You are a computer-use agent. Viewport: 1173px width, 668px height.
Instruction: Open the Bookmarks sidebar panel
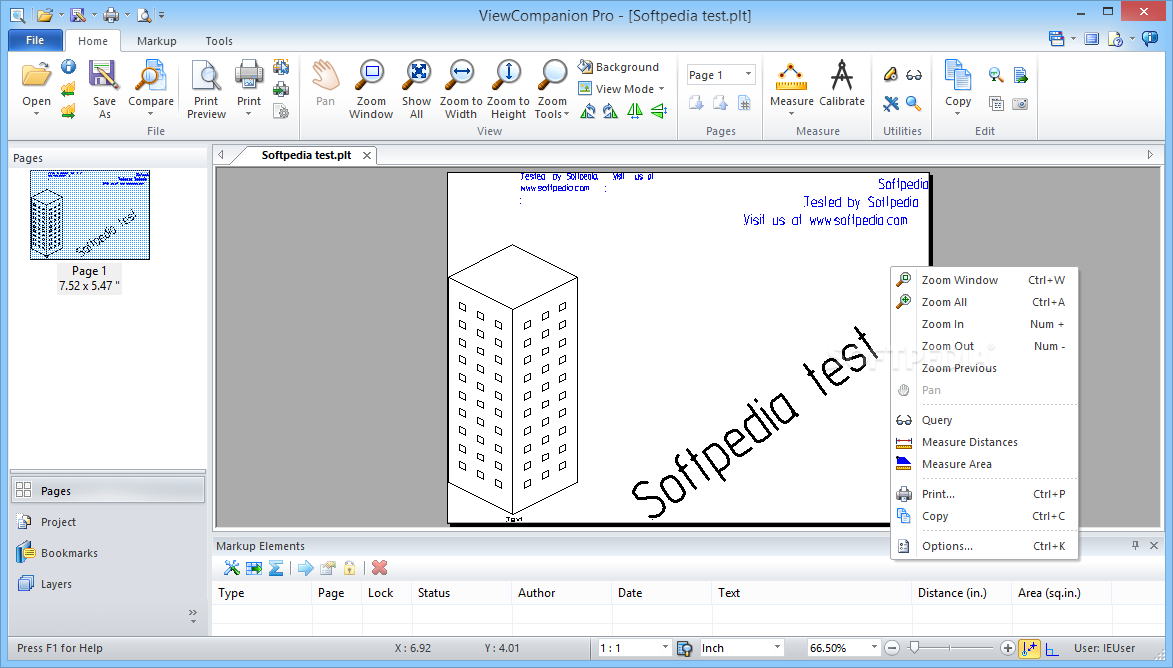point(108,553)
